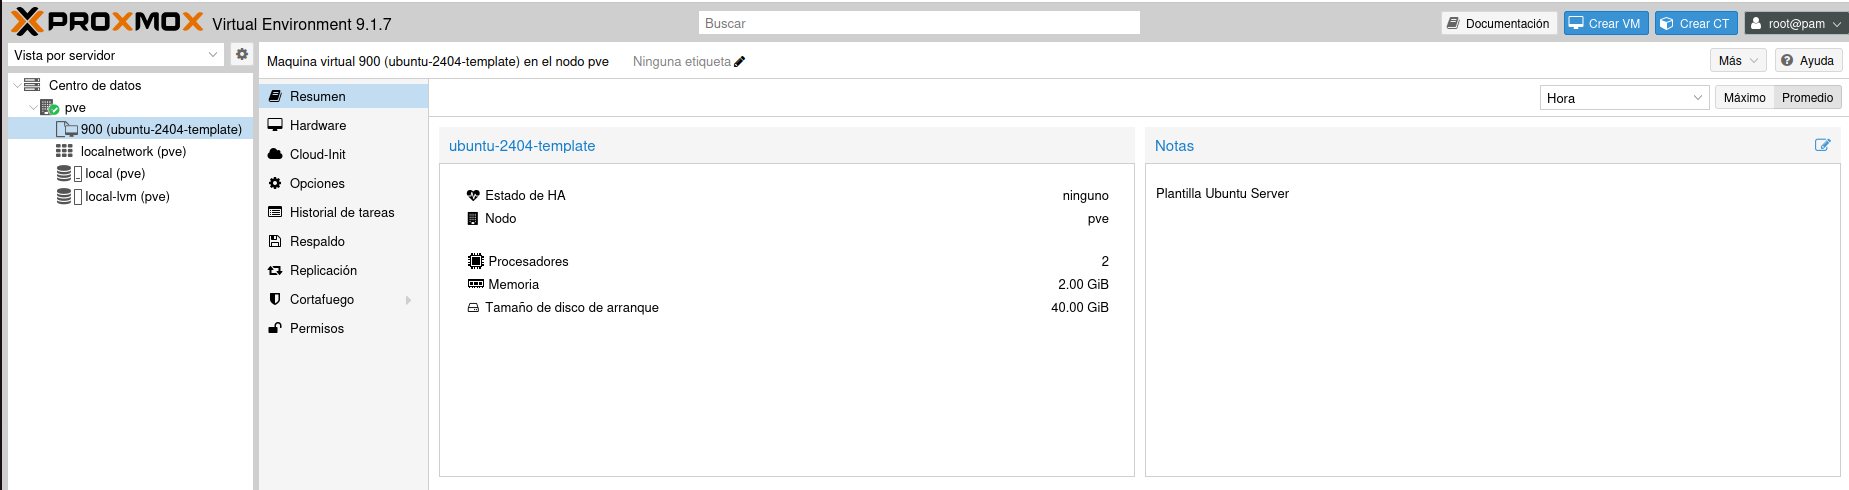Click the Ninguna etiqueta tag label
Image resolution: width=1849 pixels, height=490 pixels.
coord(682,62)
